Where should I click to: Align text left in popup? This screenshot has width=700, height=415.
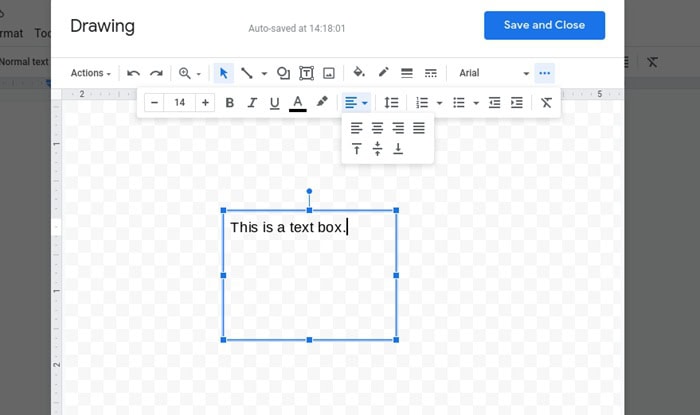356,129
